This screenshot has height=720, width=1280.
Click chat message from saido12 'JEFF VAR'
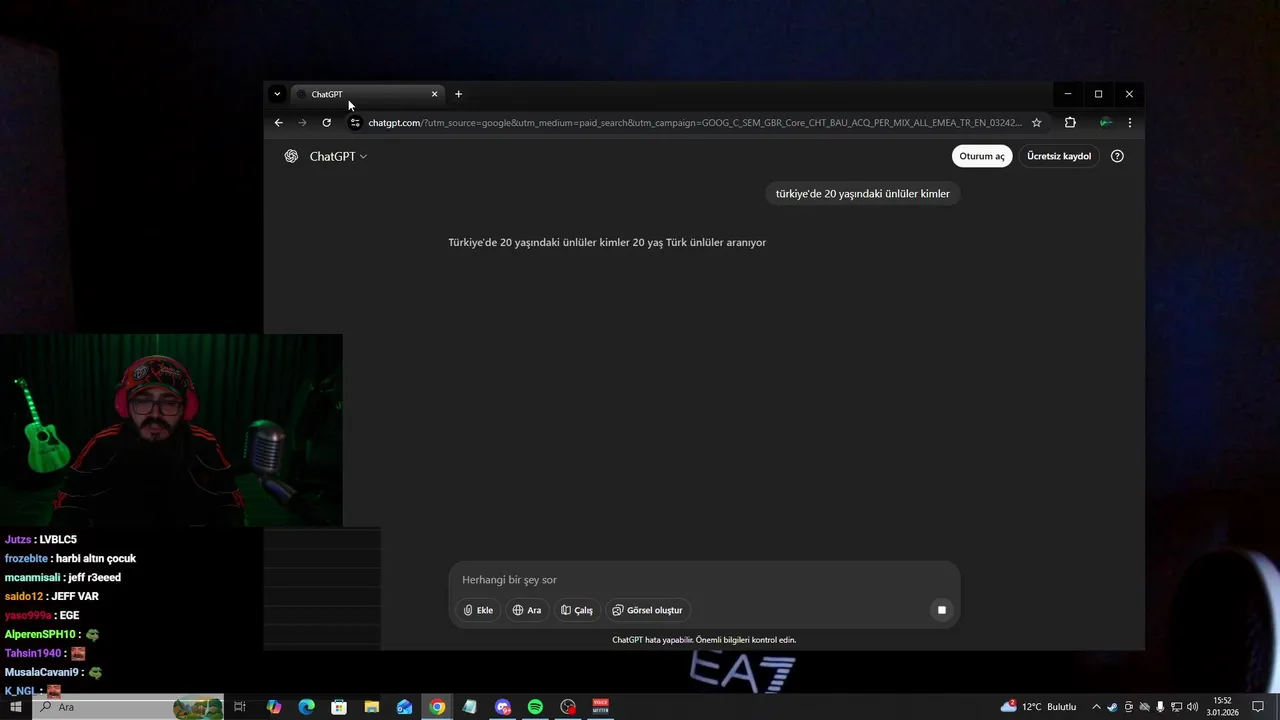pyautogui.click(x=75, y=597)
